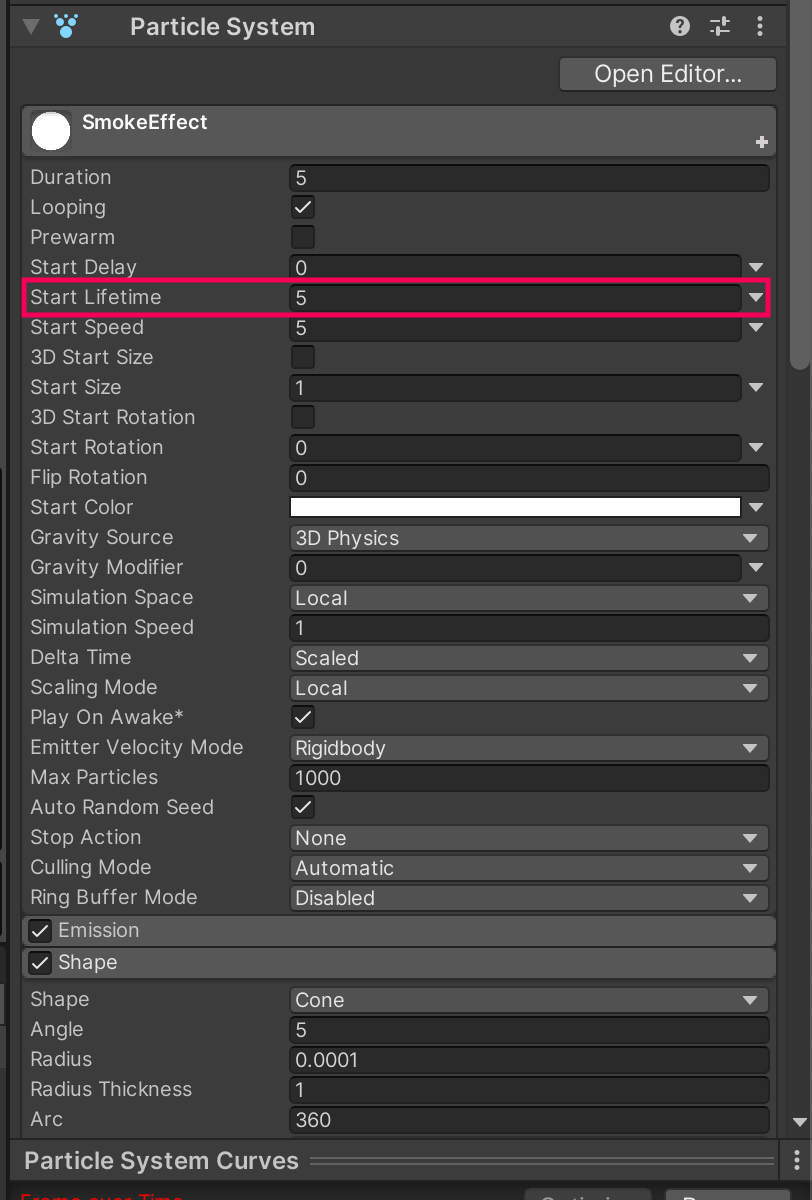Viewport: 812px width, 1200px height.
Task: Open the Simulation Space dropdown
Action: (528, 597)
